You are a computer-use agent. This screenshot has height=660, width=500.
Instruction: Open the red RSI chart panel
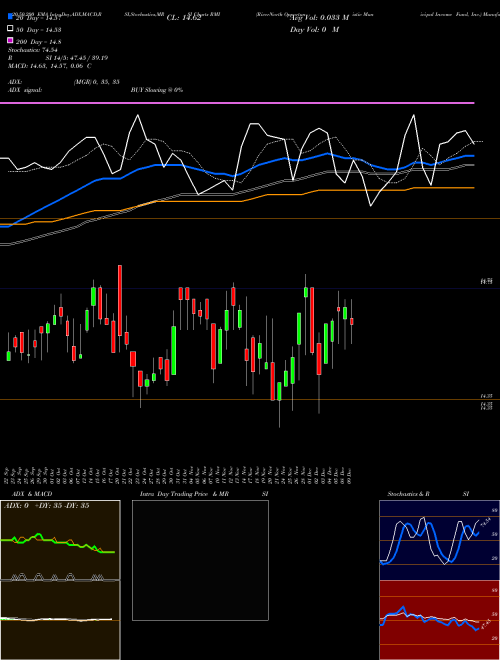click(x=439, y=620)
